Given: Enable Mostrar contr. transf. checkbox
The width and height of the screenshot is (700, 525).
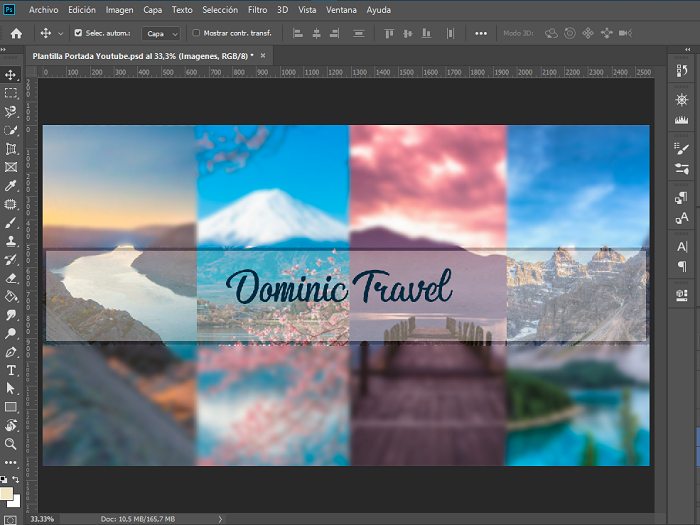Looking at the screenshot, I should (196, 33).
